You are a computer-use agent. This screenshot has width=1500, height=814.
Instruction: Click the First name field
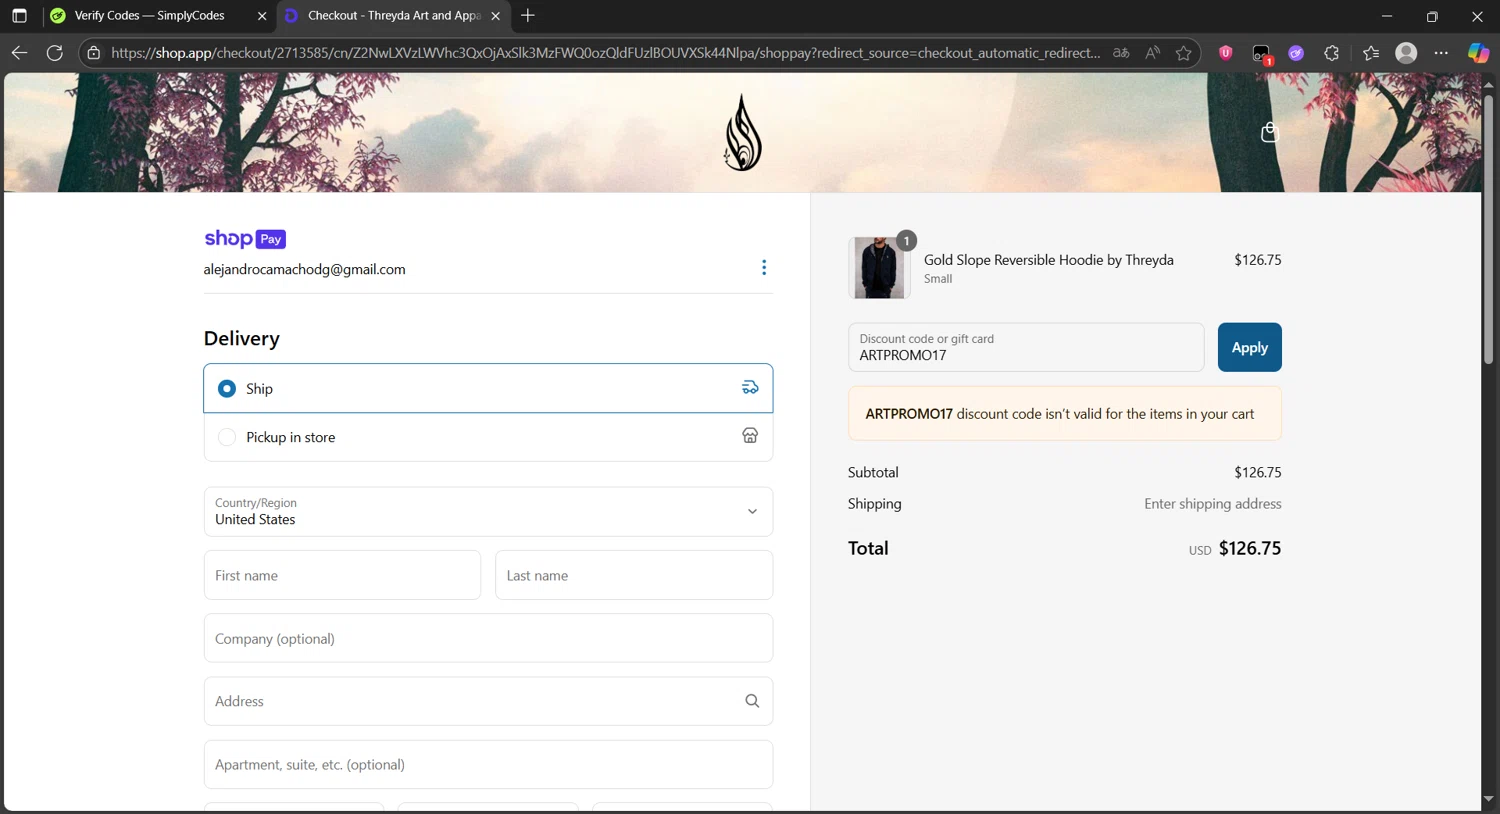[342, 575]
